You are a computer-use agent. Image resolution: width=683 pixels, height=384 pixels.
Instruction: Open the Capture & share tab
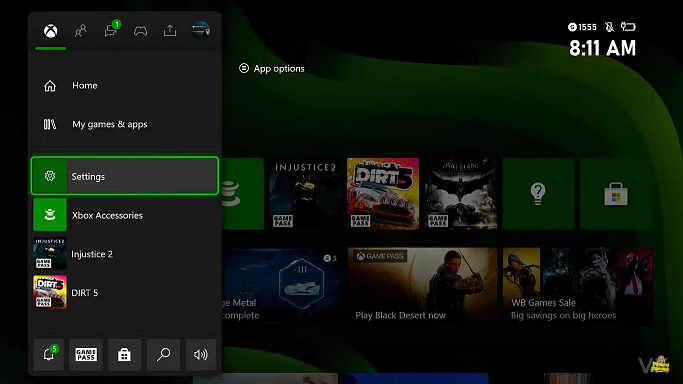170,30
